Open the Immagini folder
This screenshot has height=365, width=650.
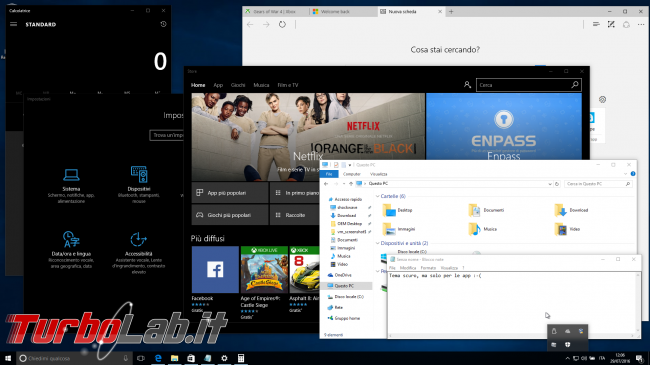point(399,229)
